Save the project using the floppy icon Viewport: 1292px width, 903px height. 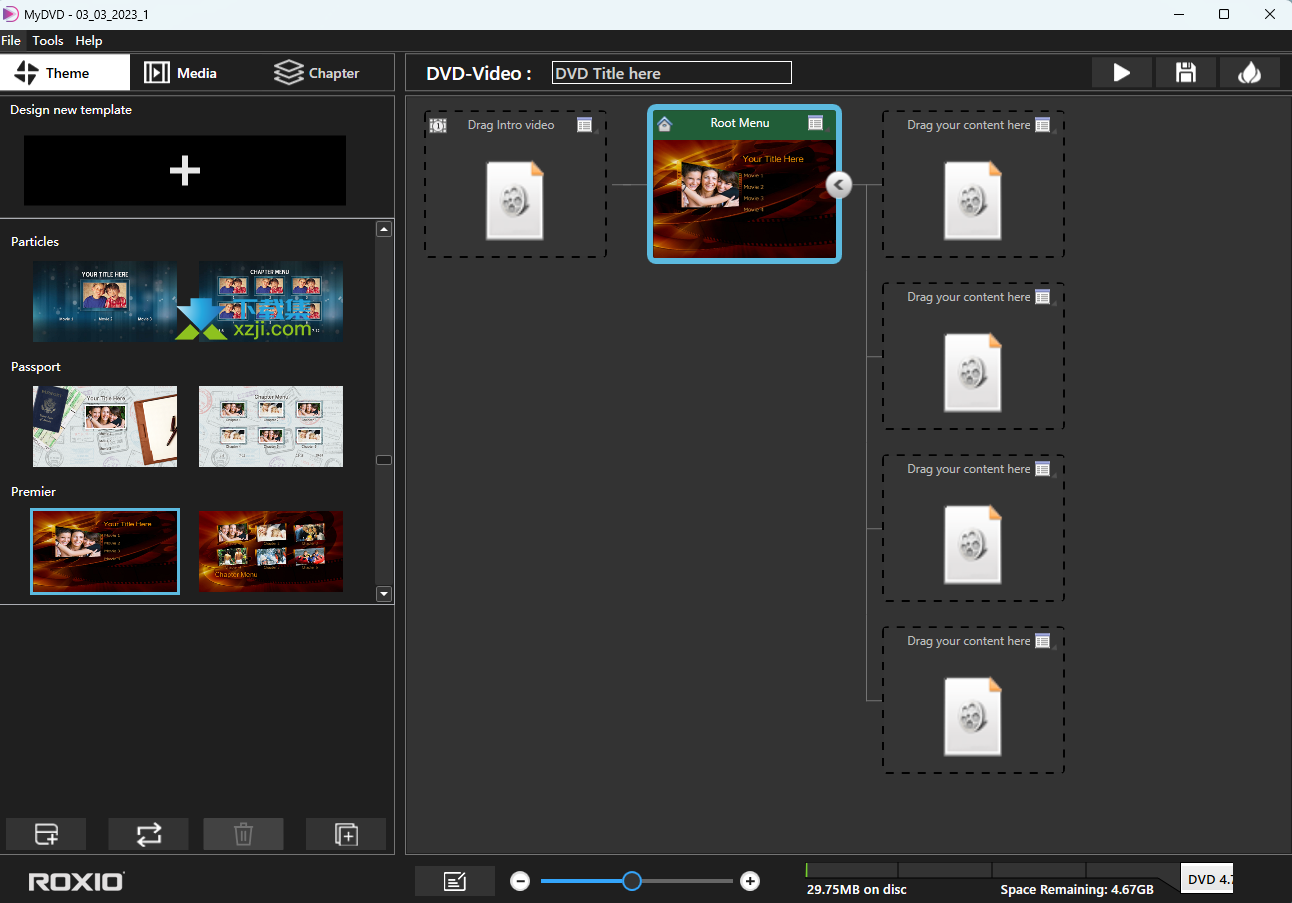[1186, 73]
